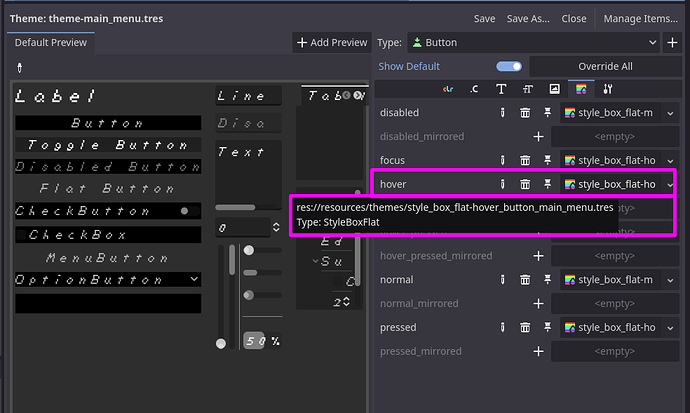
Task: Pin the disabled stylebox as main style
Action: (547, 113)
